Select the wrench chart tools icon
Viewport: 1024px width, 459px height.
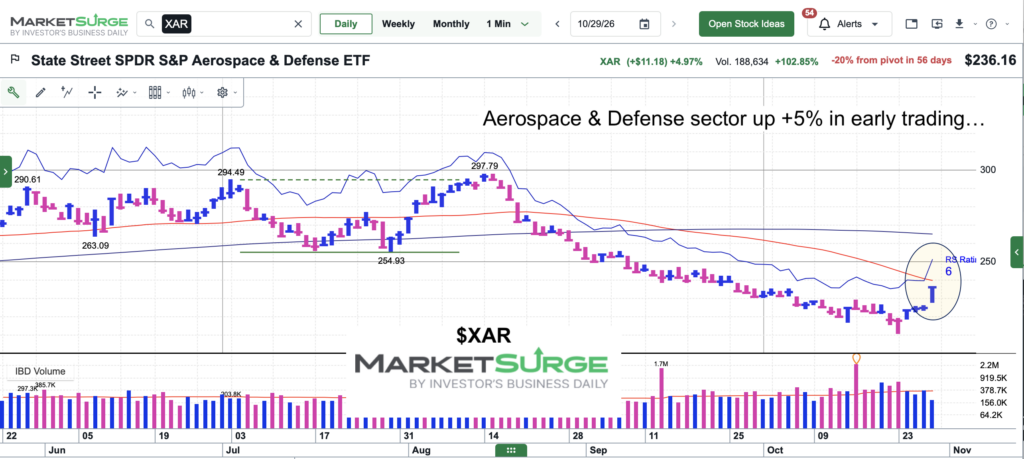click(12, 92)
